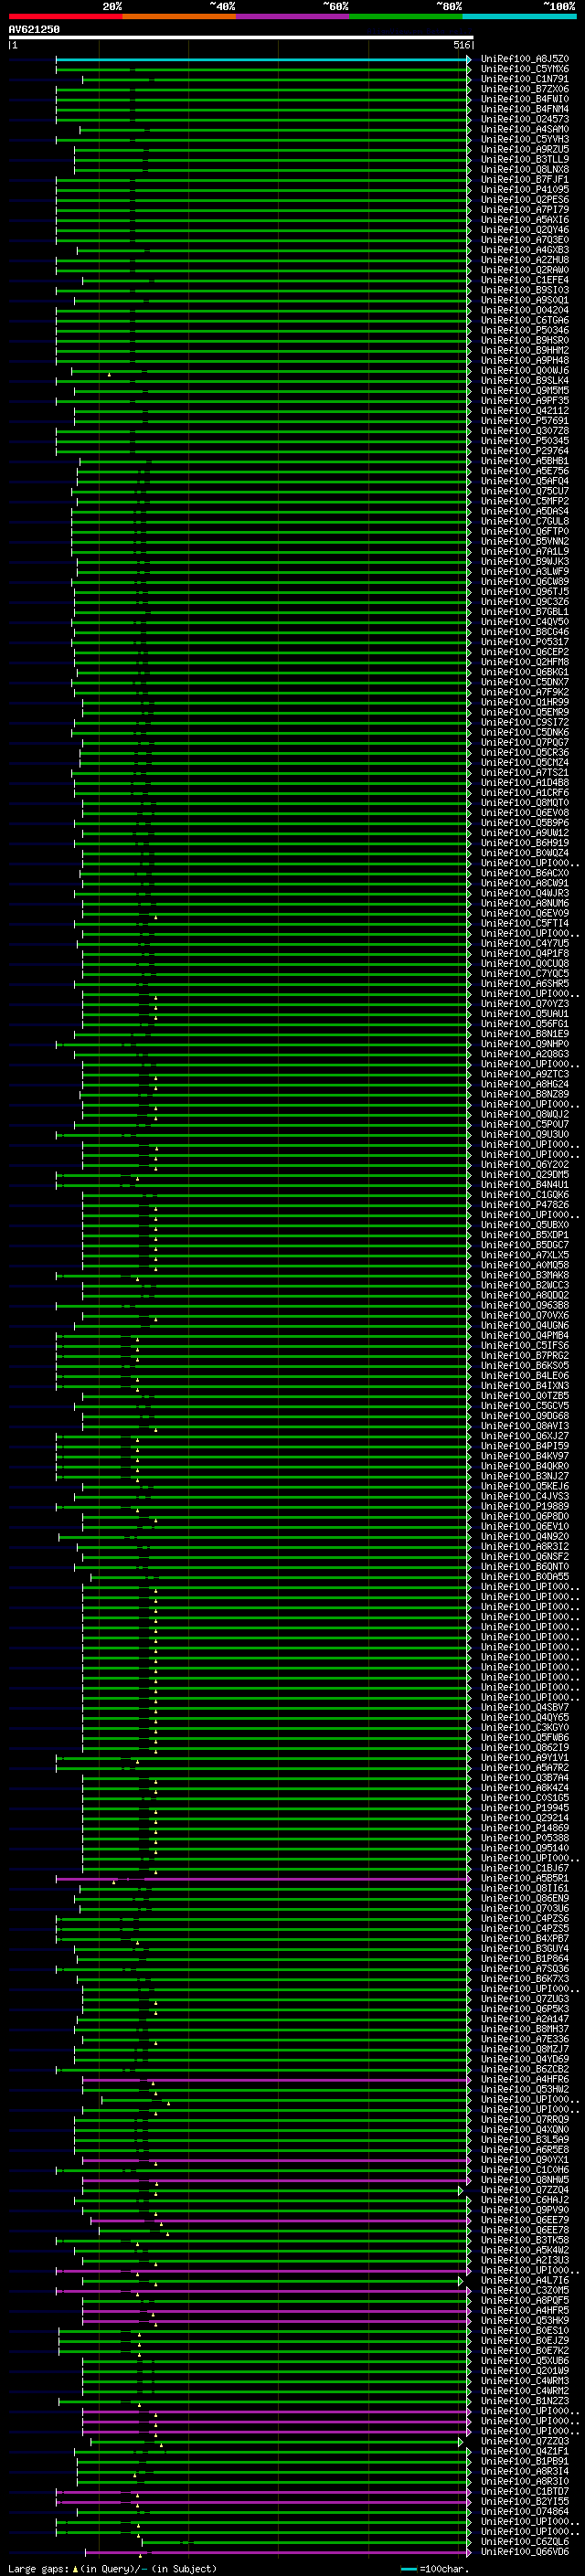Select hit UniRef100_C6ZQL6
Image resolution: width=585 pixels, height=2576 pixels.
pyautogui.click(x=525, y=2541)
